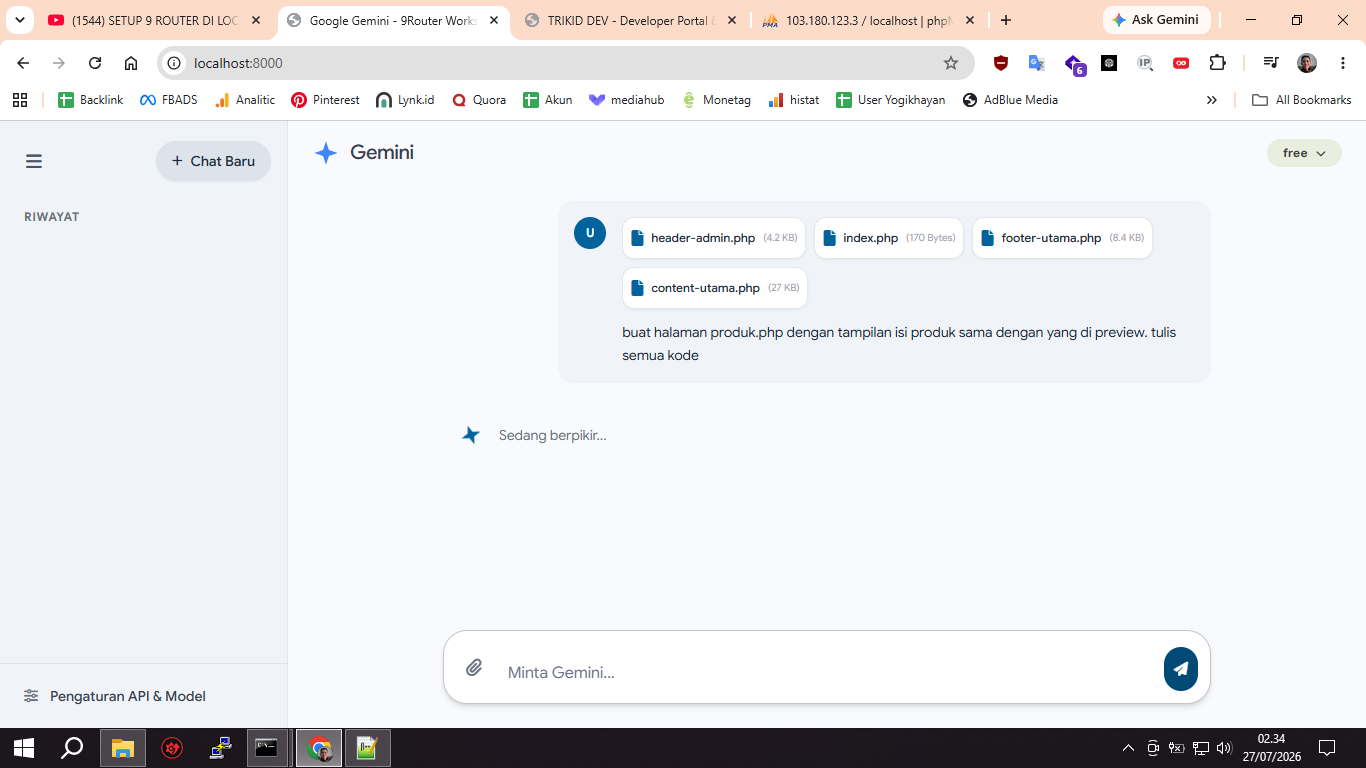Bookmark this page with star icon
The height and width of the screenshot is (768, 1366).
[951, 63]
